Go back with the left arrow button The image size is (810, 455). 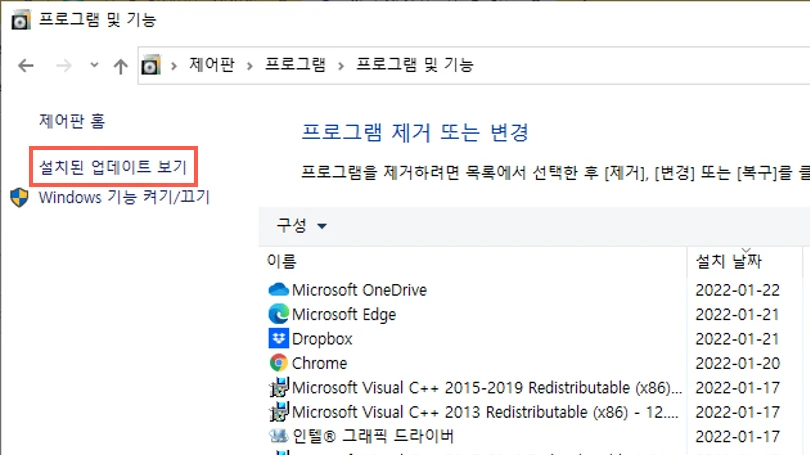pos(26,66)
